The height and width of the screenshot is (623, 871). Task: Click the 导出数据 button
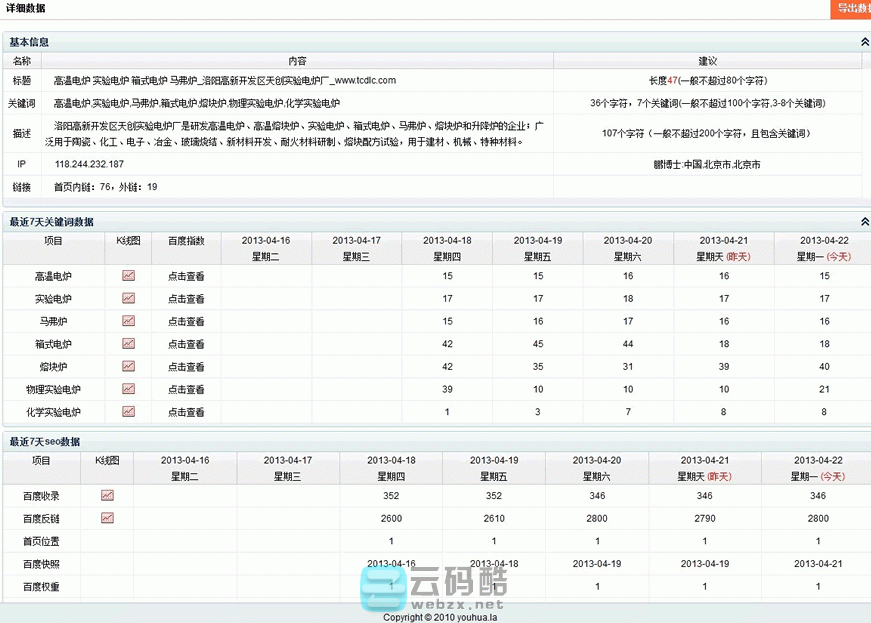[x=852, y=9]
